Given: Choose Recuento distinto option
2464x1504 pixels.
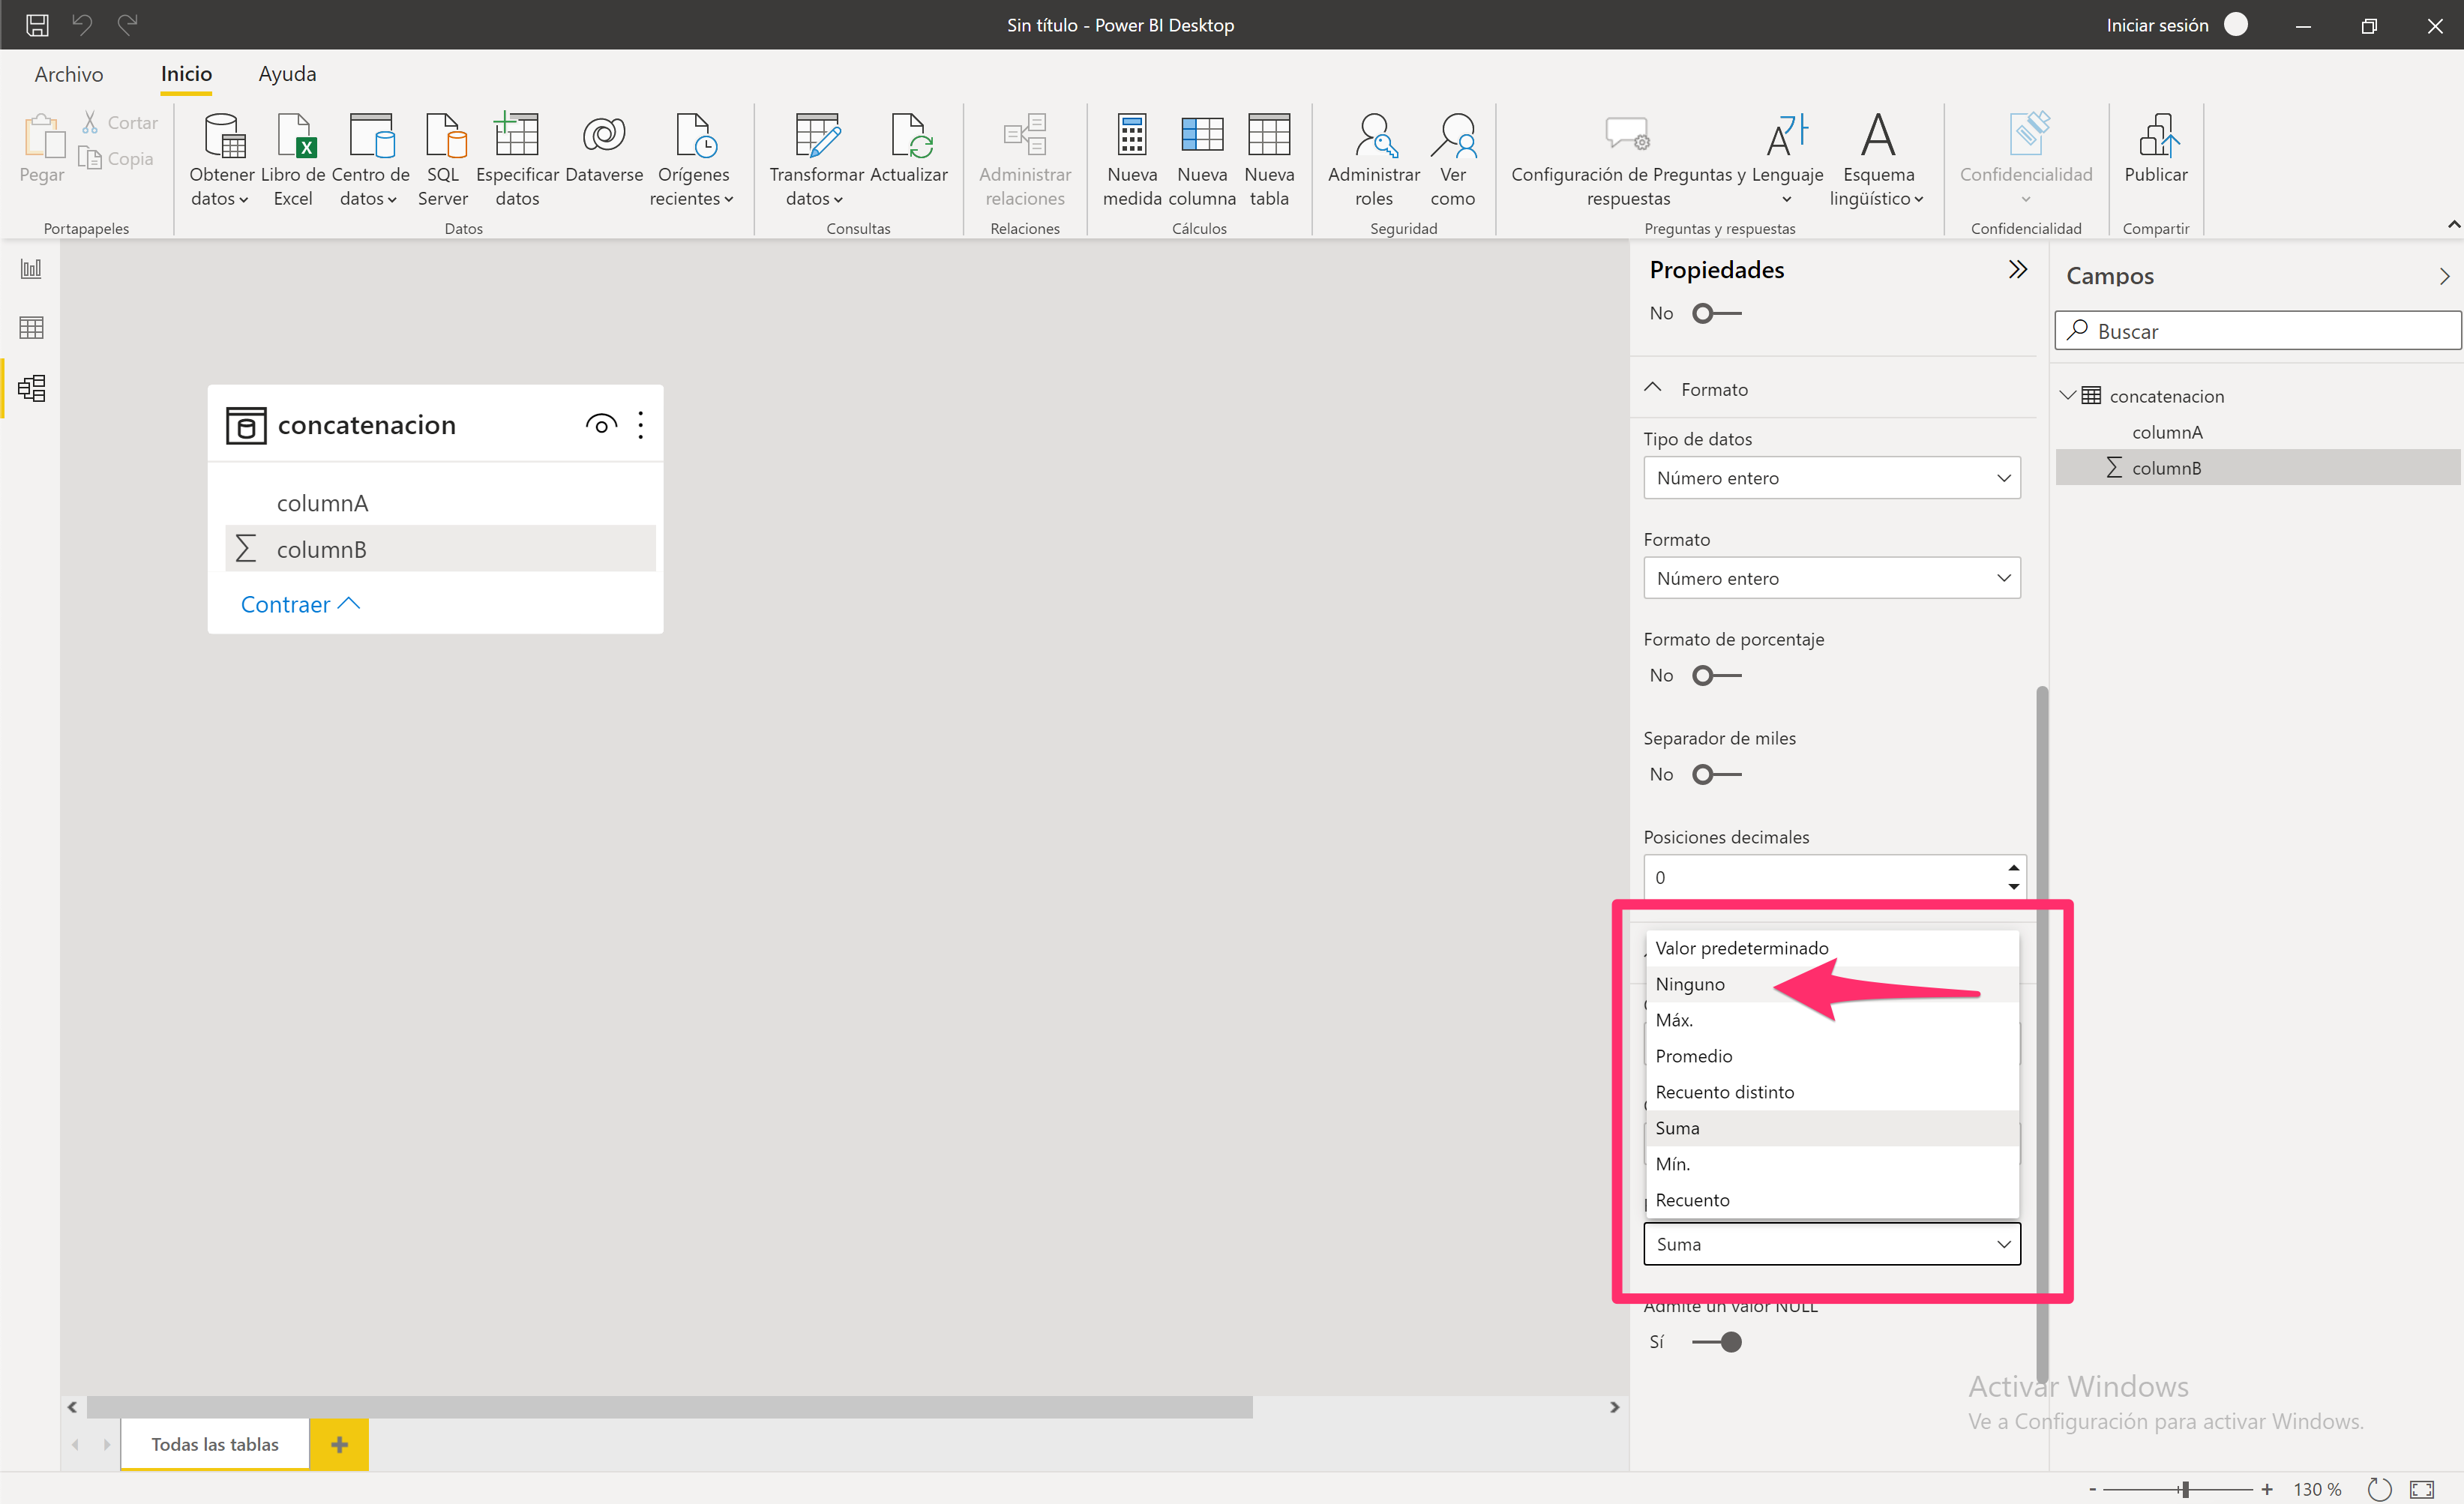Looking at the screenshot, I should 1832,1092.
